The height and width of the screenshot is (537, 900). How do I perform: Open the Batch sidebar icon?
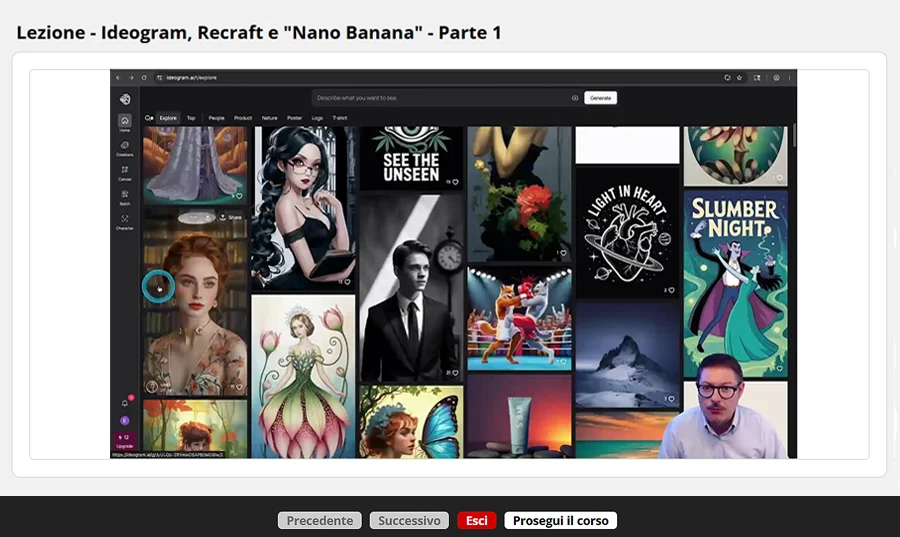click(125, 195)
